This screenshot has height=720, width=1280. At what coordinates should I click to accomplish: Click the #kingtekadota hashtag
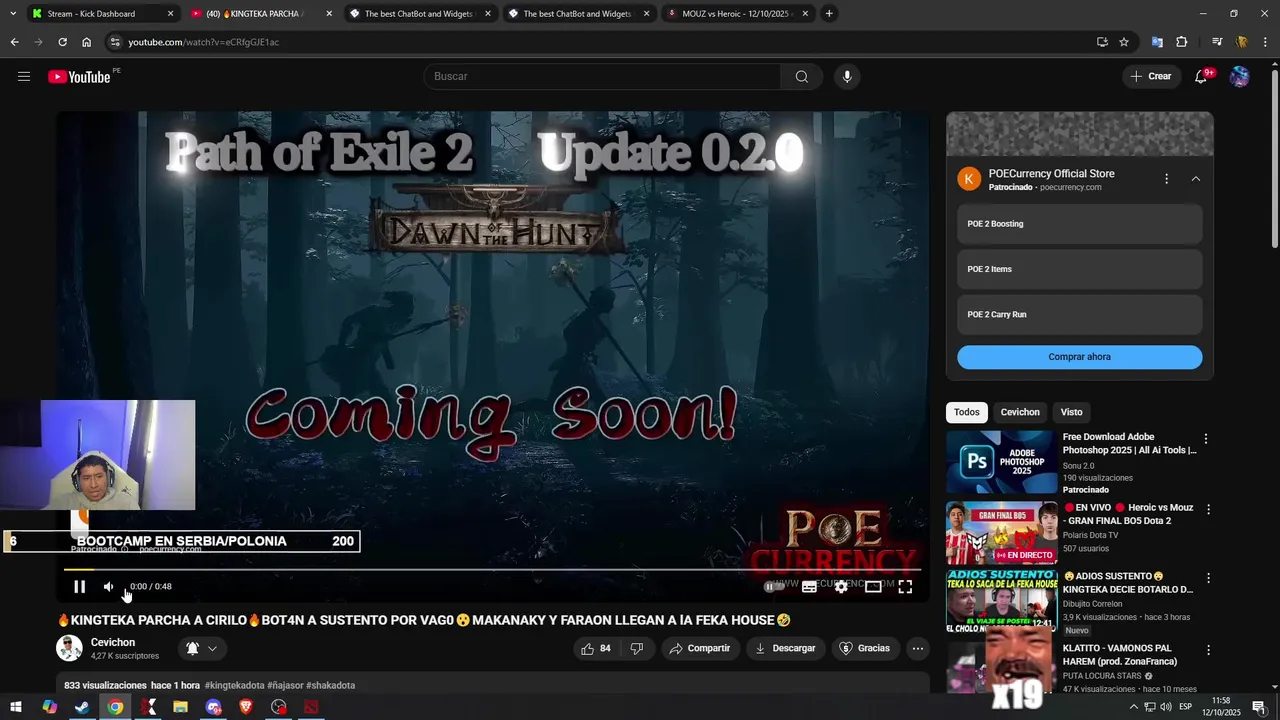click(x=235, y=686)
